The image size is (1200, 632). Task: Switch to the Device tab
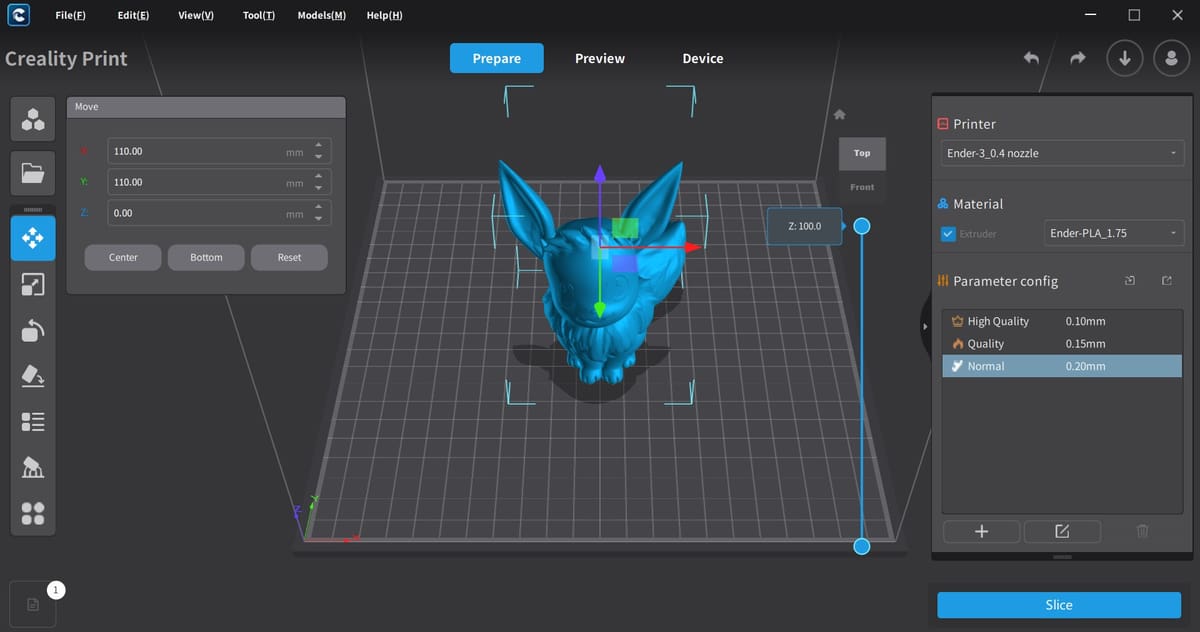coord(703,58)
